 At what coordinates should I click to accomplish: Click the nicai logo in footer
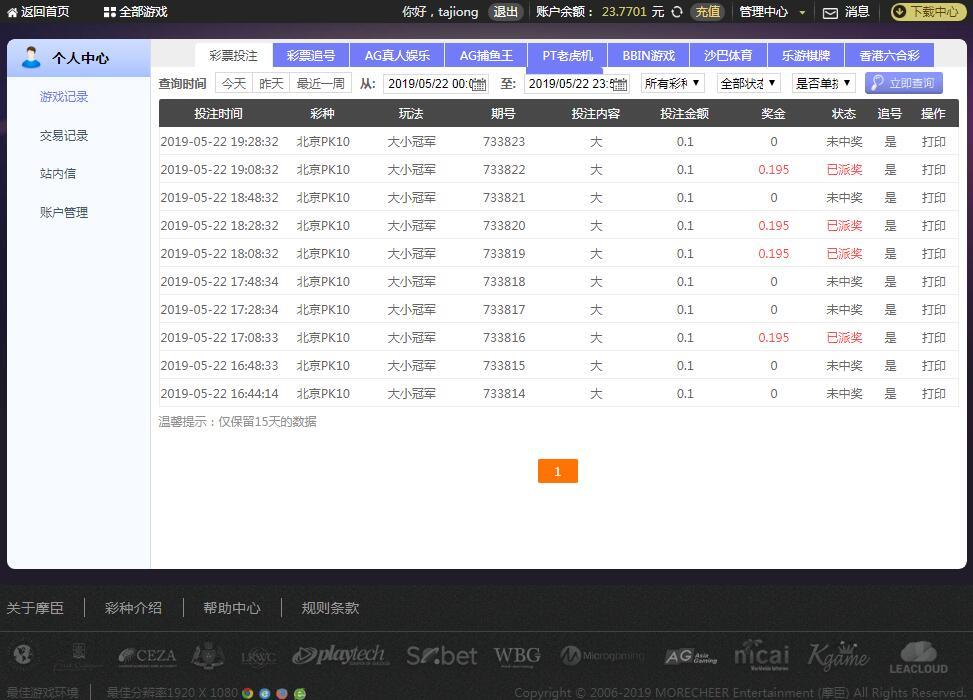761,655
